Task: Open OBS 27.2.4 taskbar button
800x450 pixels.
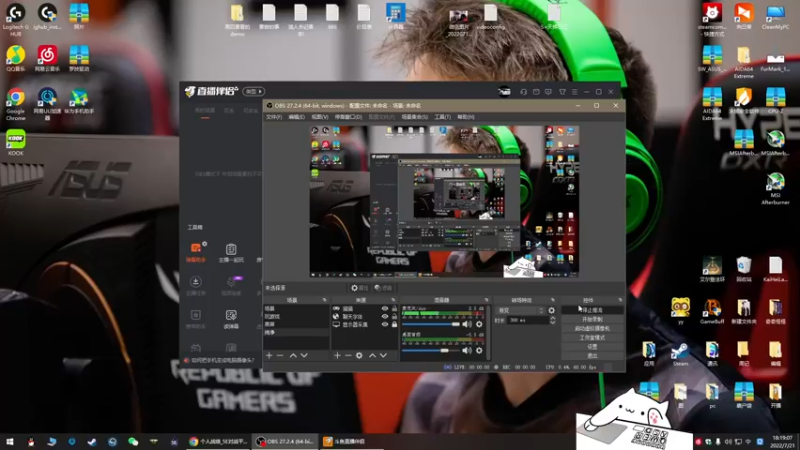Action: tap(286, 441)
